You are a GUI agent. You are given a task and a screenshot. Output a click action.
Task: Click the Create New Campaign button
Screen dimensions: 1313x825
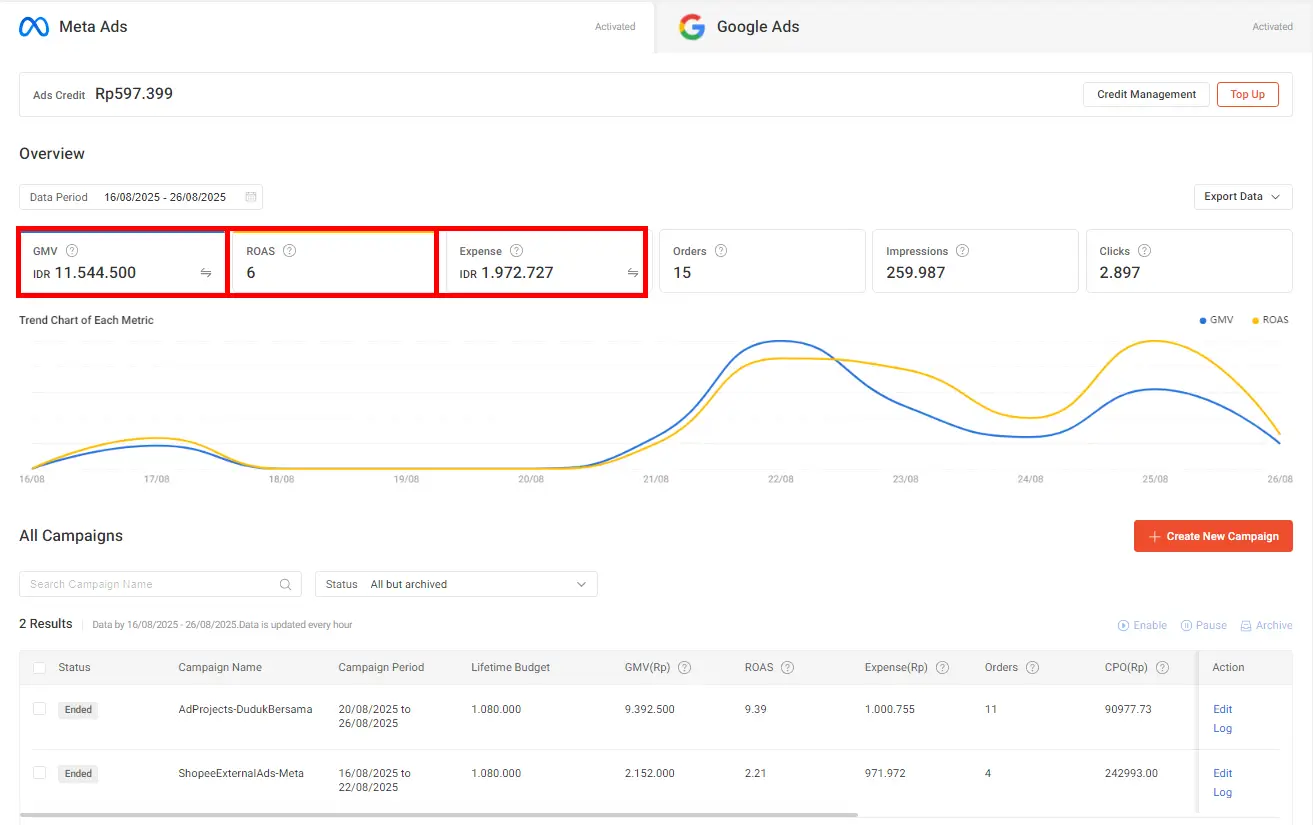tap(1212, 536)
